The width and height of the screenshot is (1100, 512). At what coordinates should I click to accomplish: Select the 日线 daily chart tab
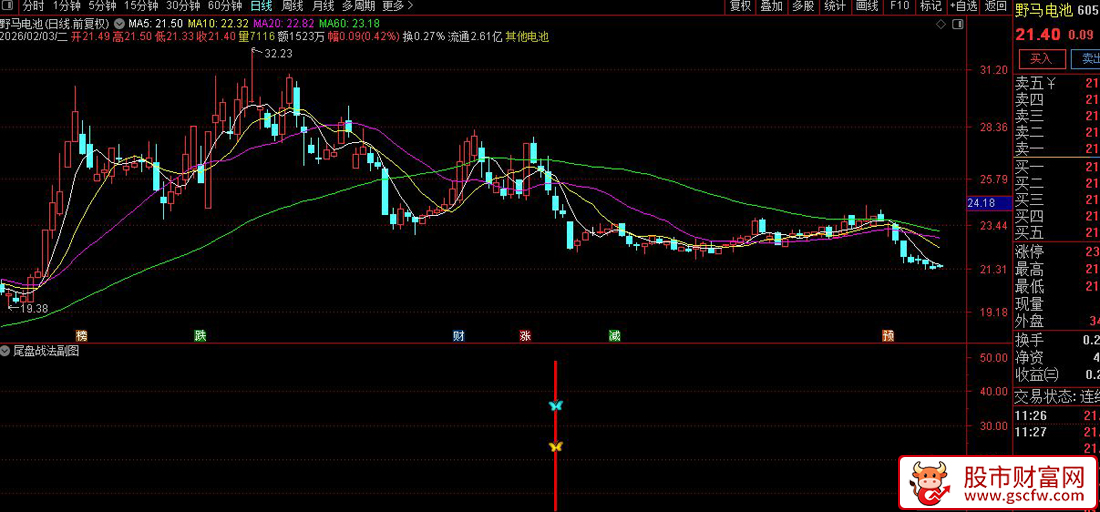(x=262, y=6)
